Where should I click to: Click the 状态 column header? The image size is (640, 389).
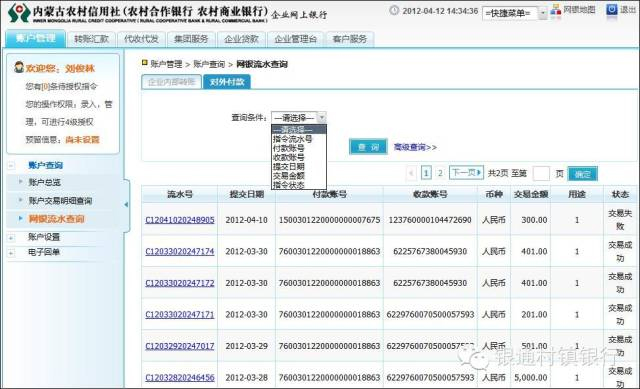pyautogui.click(x=620, y=194)
